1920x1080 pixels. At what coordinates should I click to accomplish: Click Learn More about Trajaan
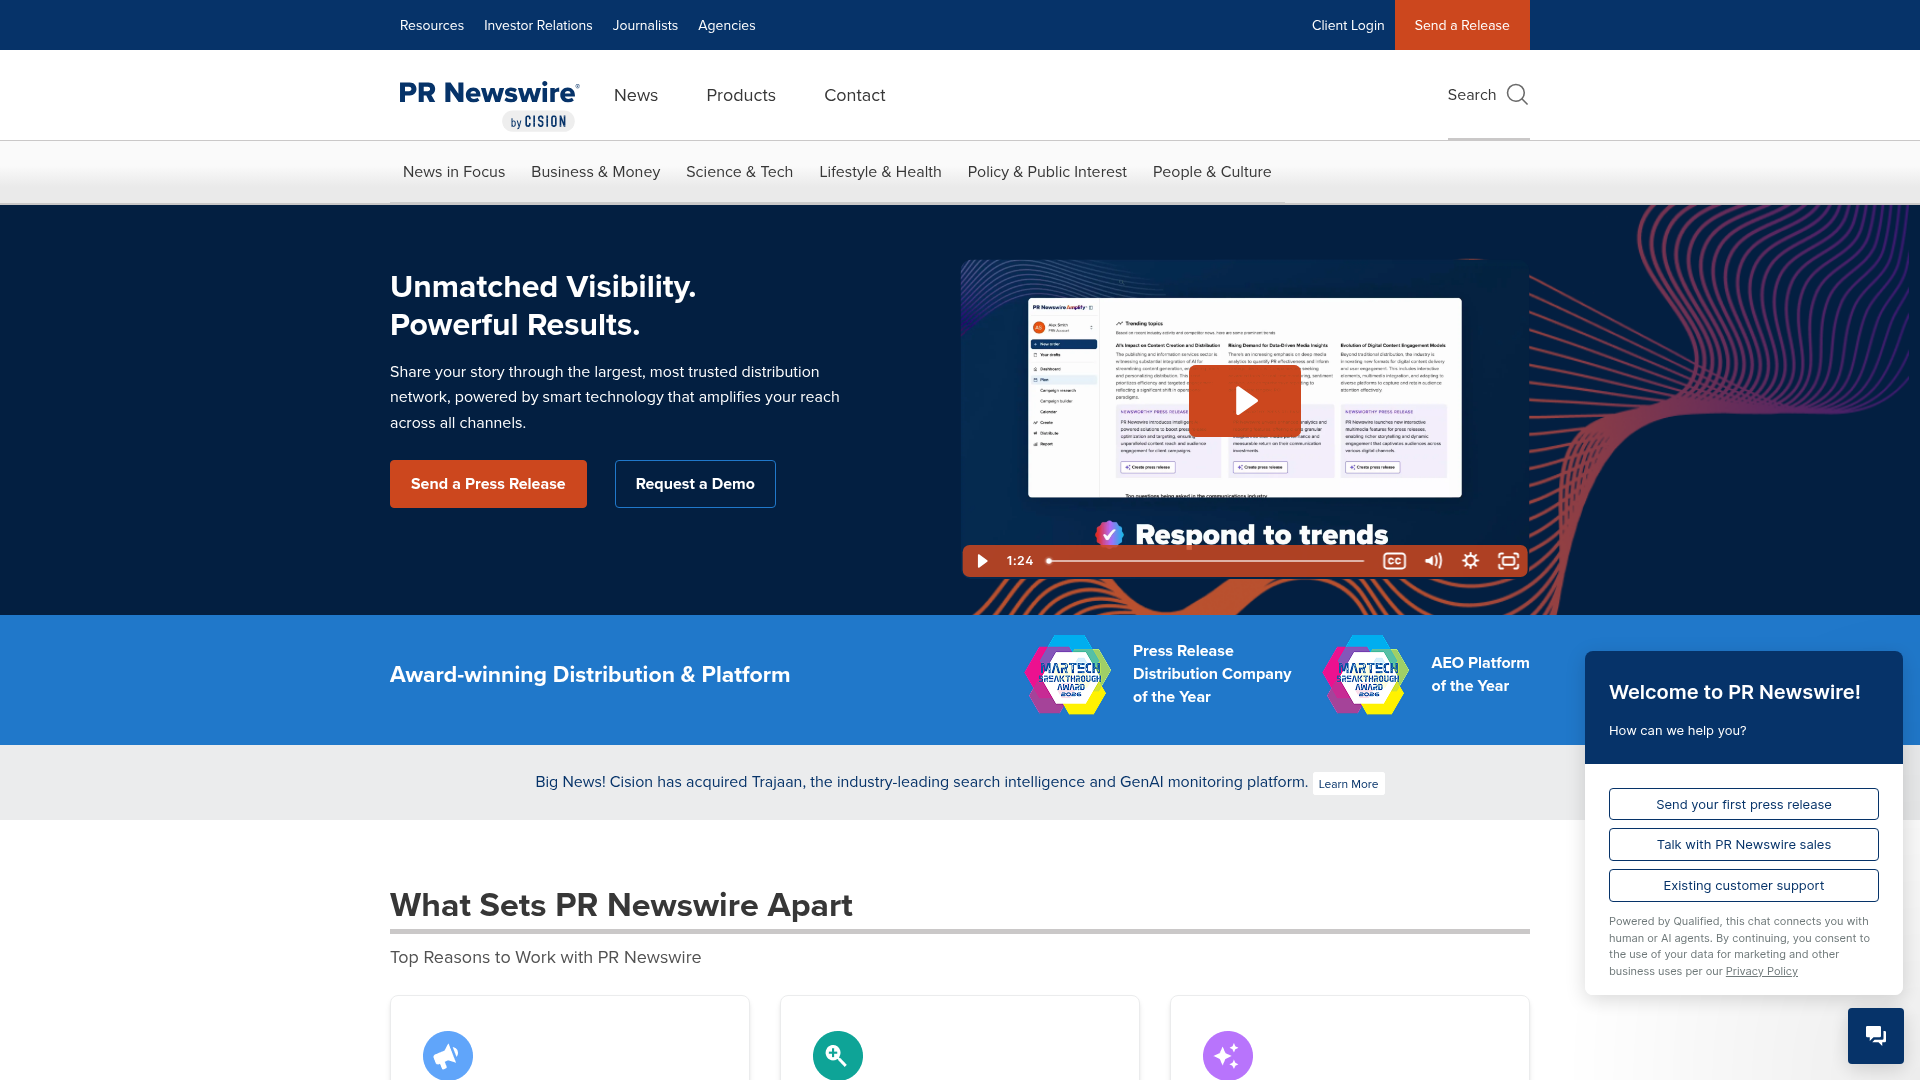click(1348, 784)
